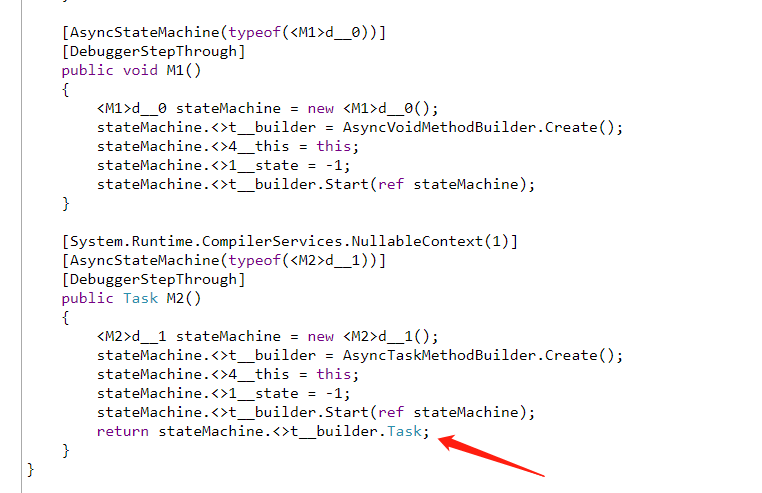The width and height of the screenshot is (762, 493).
Task: Click typeof keyword in <M2>d__1 attribute
Action: coord(255,261)
